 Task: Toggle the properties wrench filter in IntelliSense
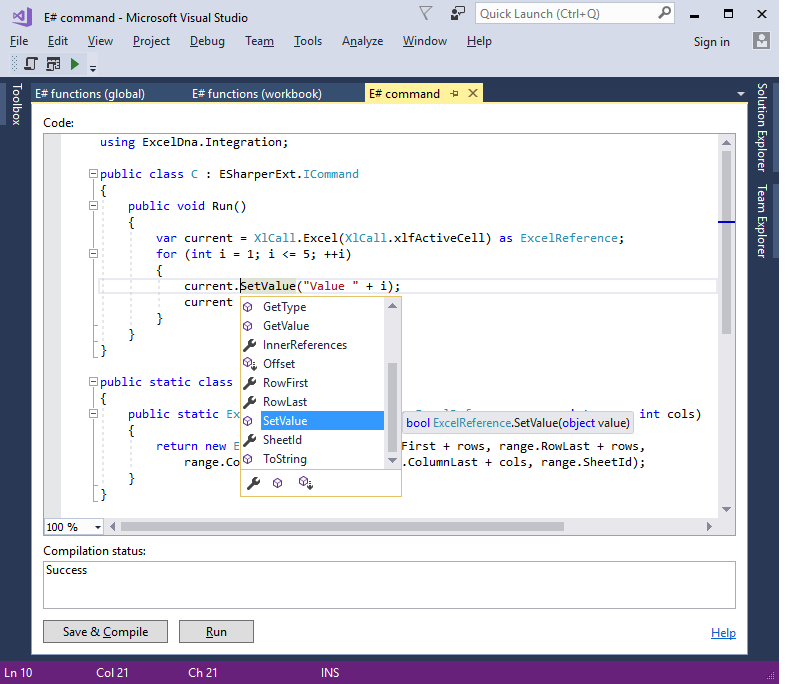pyautogui.click(x=253, y=483)
